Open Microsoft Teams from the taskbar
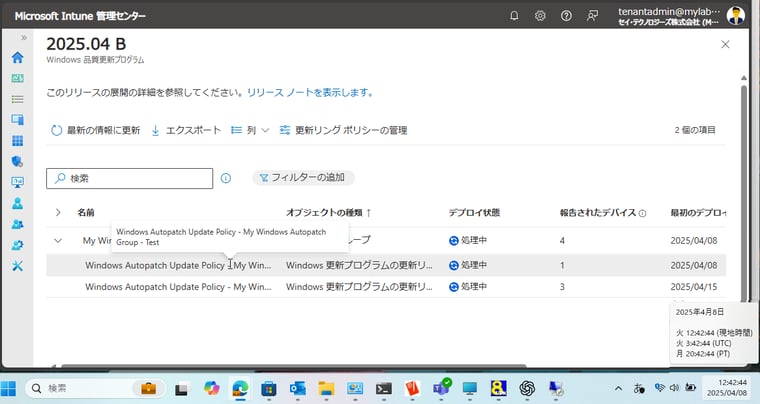This screenshot has height=404, width=760. tap(441, 388)
